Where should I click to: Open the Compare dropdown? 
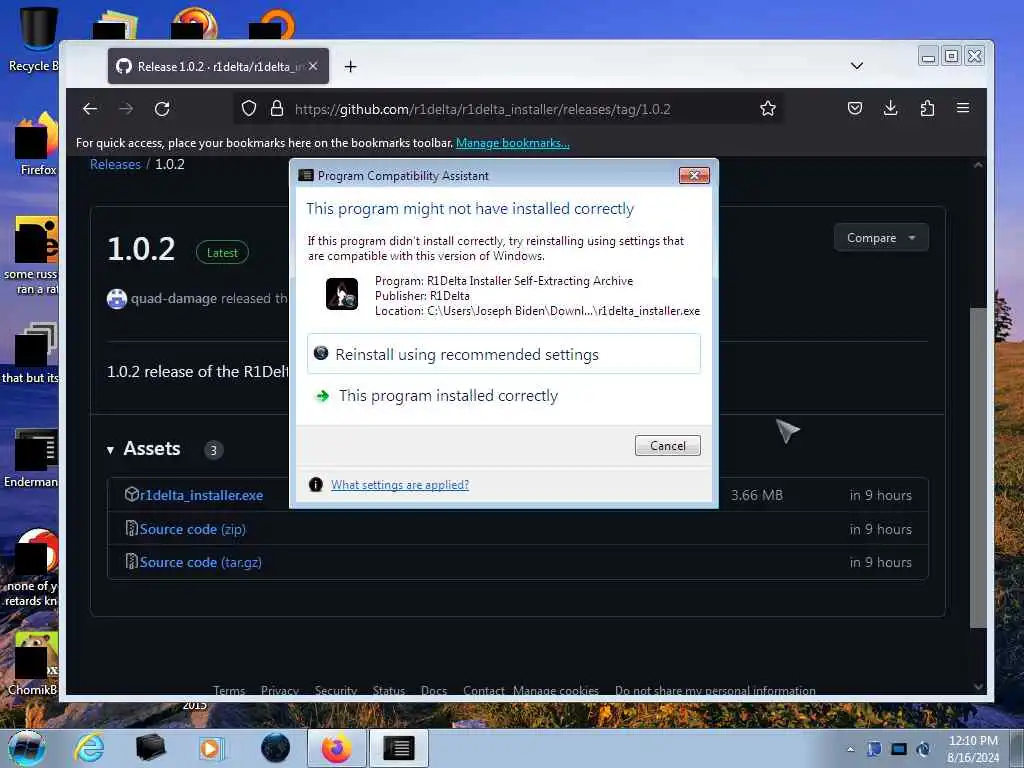881,238
